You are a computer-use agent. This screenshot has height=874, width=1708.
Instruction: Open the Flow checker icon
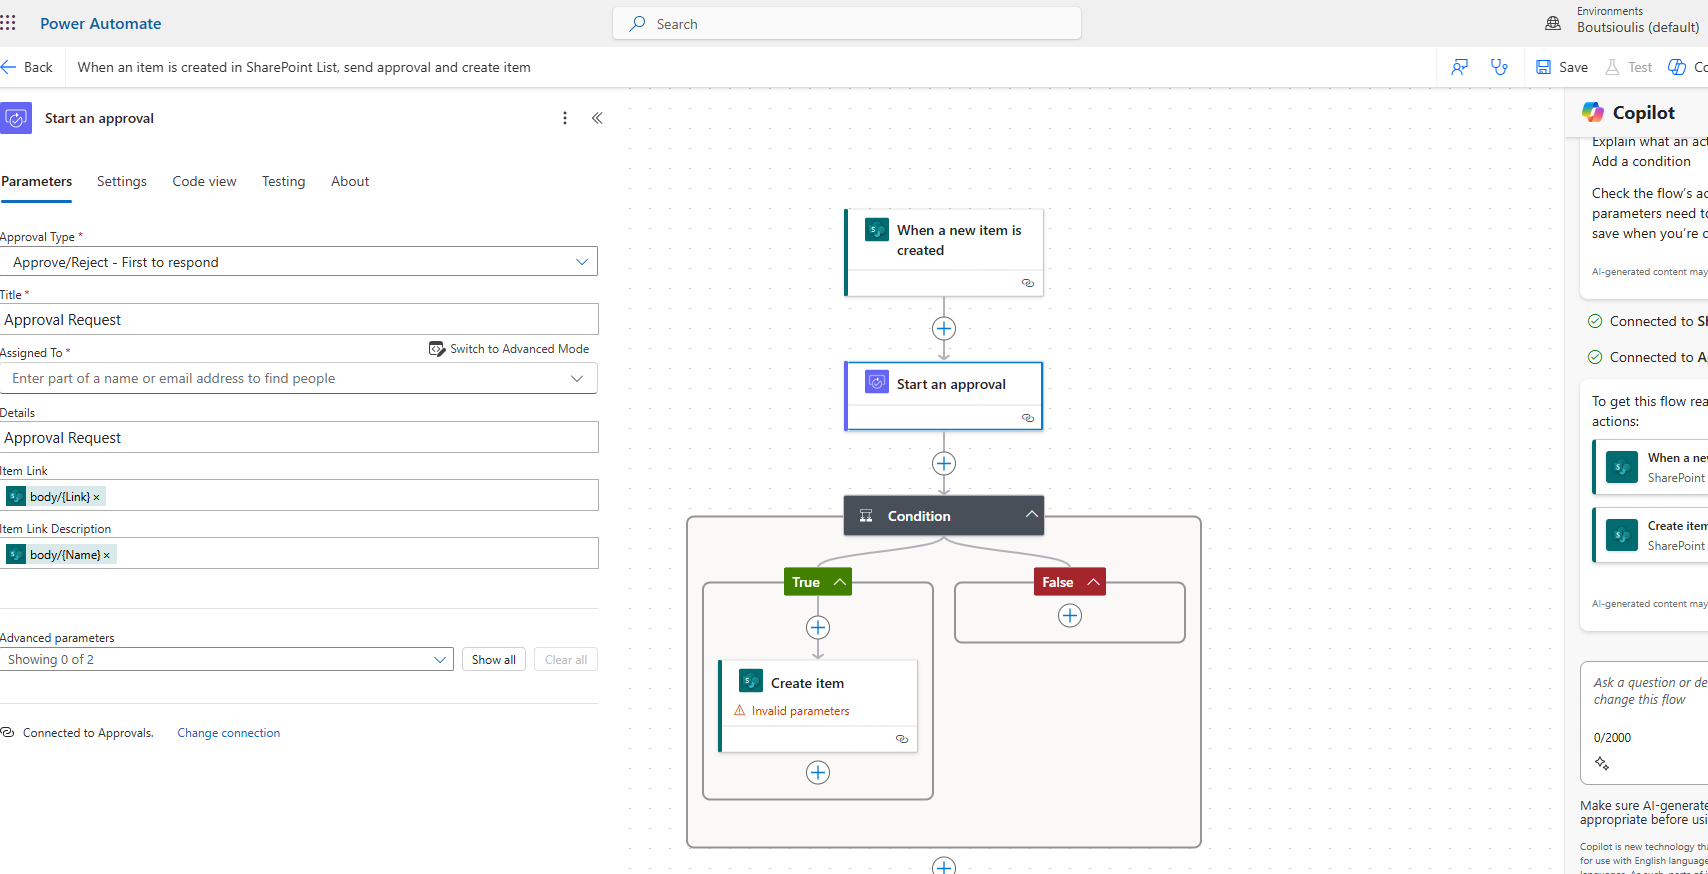(1499, 67)
